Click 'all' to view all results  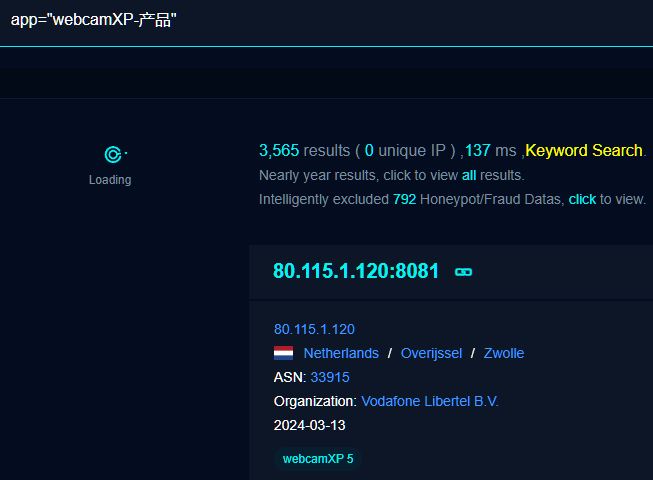point(469,175)
